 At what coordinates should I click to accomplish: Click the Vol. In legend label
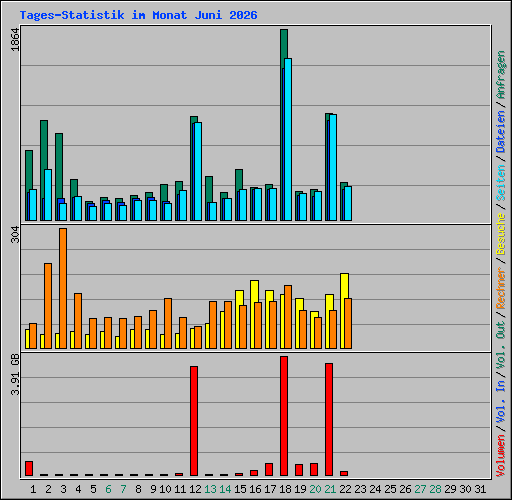tap(501, 402)
